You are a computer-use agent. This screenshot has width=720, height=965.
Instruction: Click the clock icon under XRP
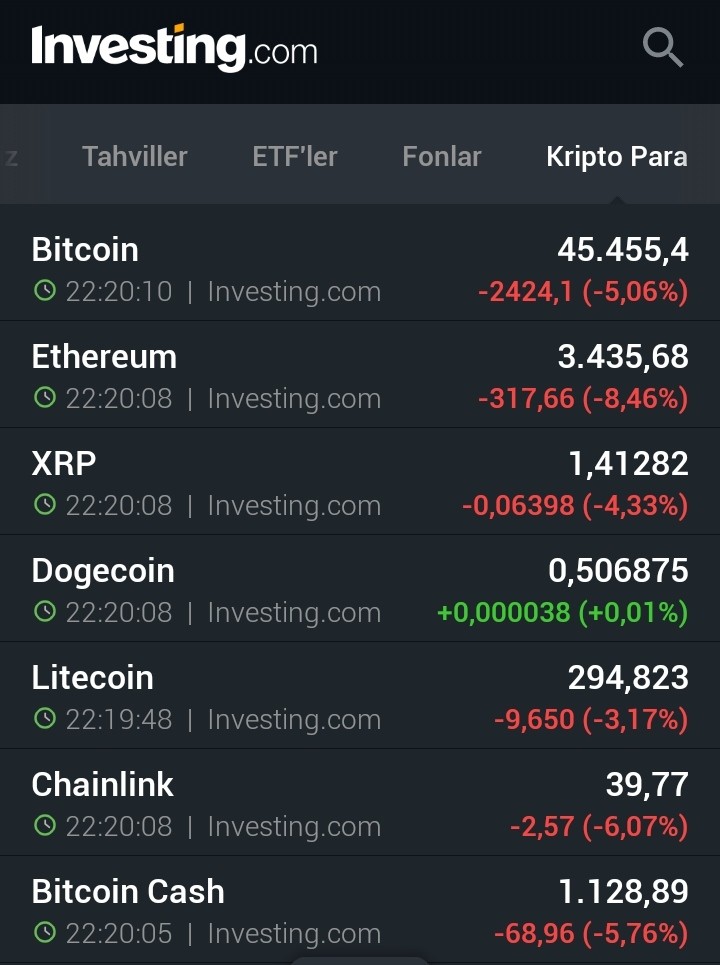[45, 504]
